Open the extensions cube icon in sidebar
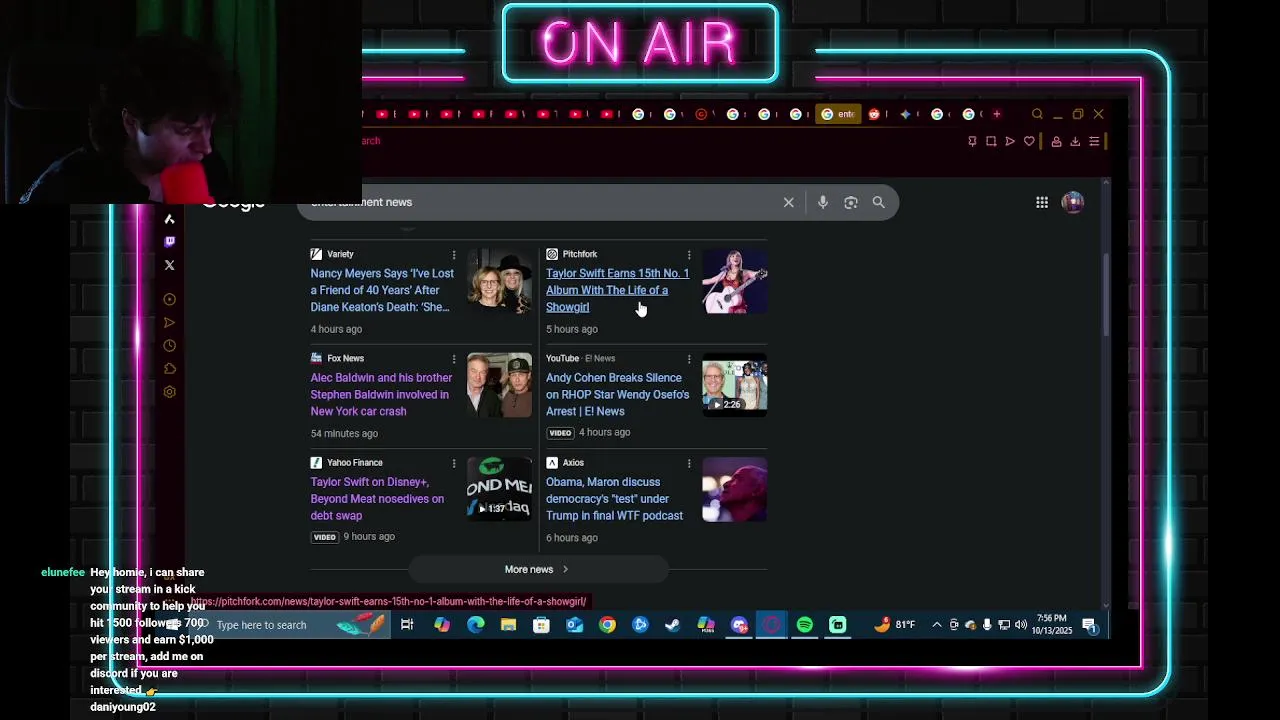The width and height of the screenshot is (1280, 720). pyautogui.click(x=169, y=369)
